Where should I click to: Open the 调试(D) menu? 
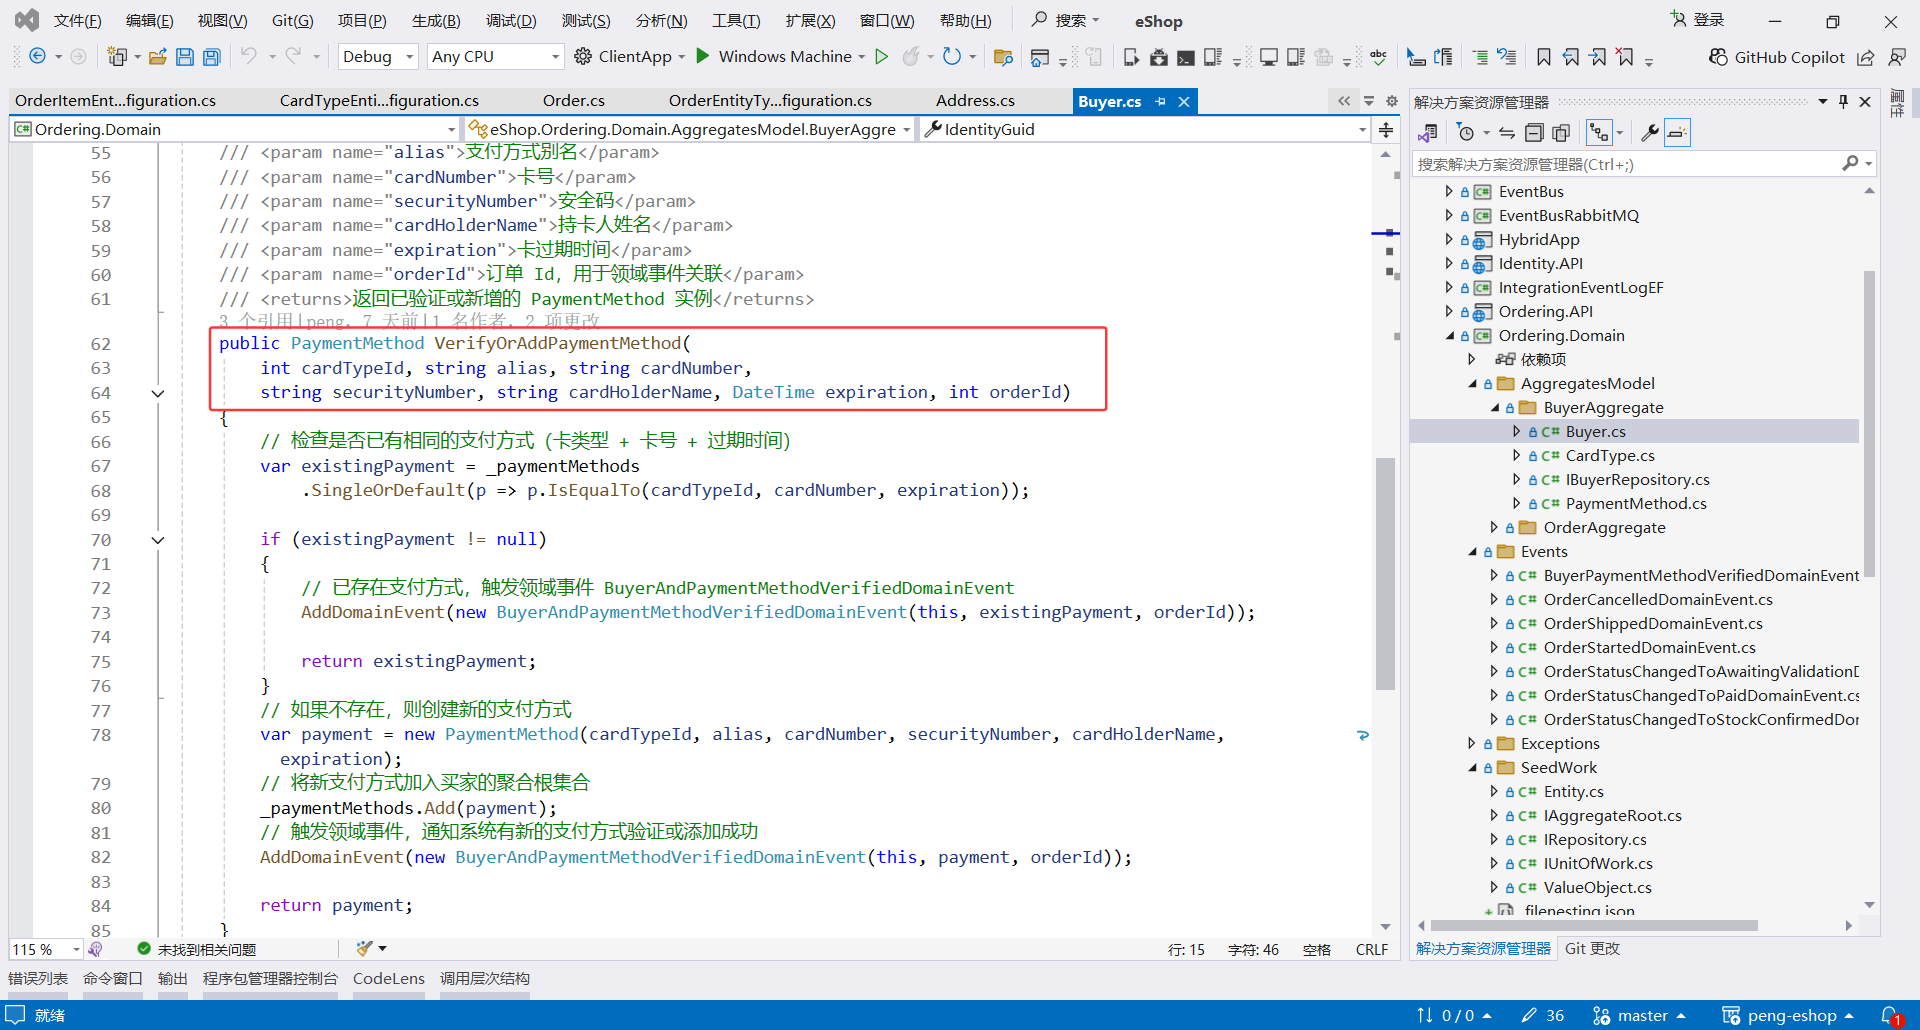coord(511,21)
